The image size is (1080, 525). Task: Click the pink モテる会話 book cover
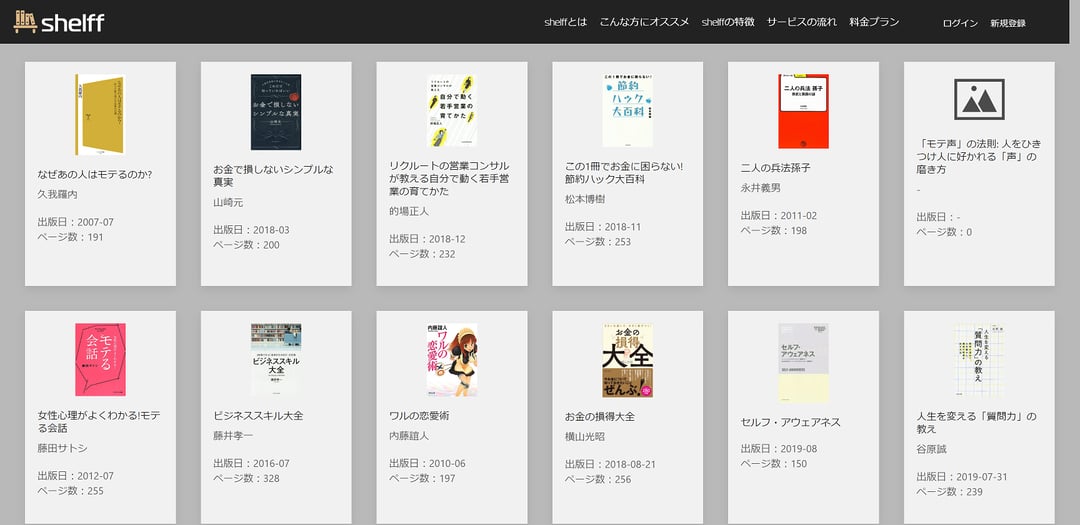tap(100, 359)
